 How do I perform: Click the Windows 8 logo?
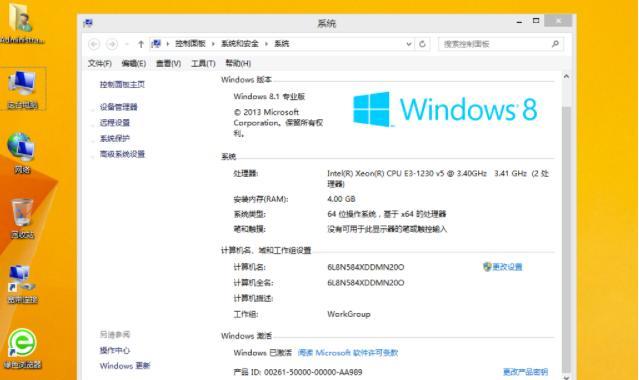click(445, 109)
